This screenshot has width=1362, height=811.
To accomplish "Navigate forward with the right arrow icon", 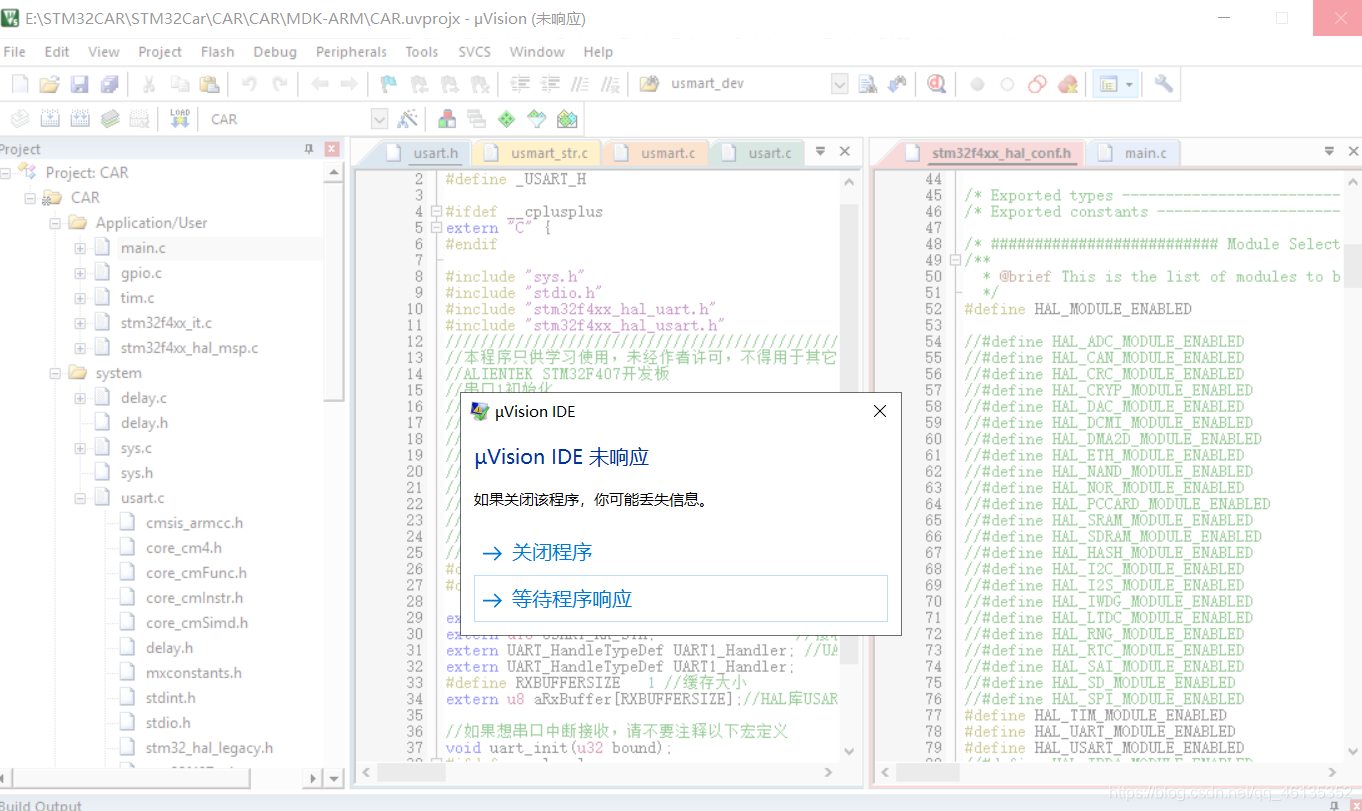I will (x=349, y=84).
